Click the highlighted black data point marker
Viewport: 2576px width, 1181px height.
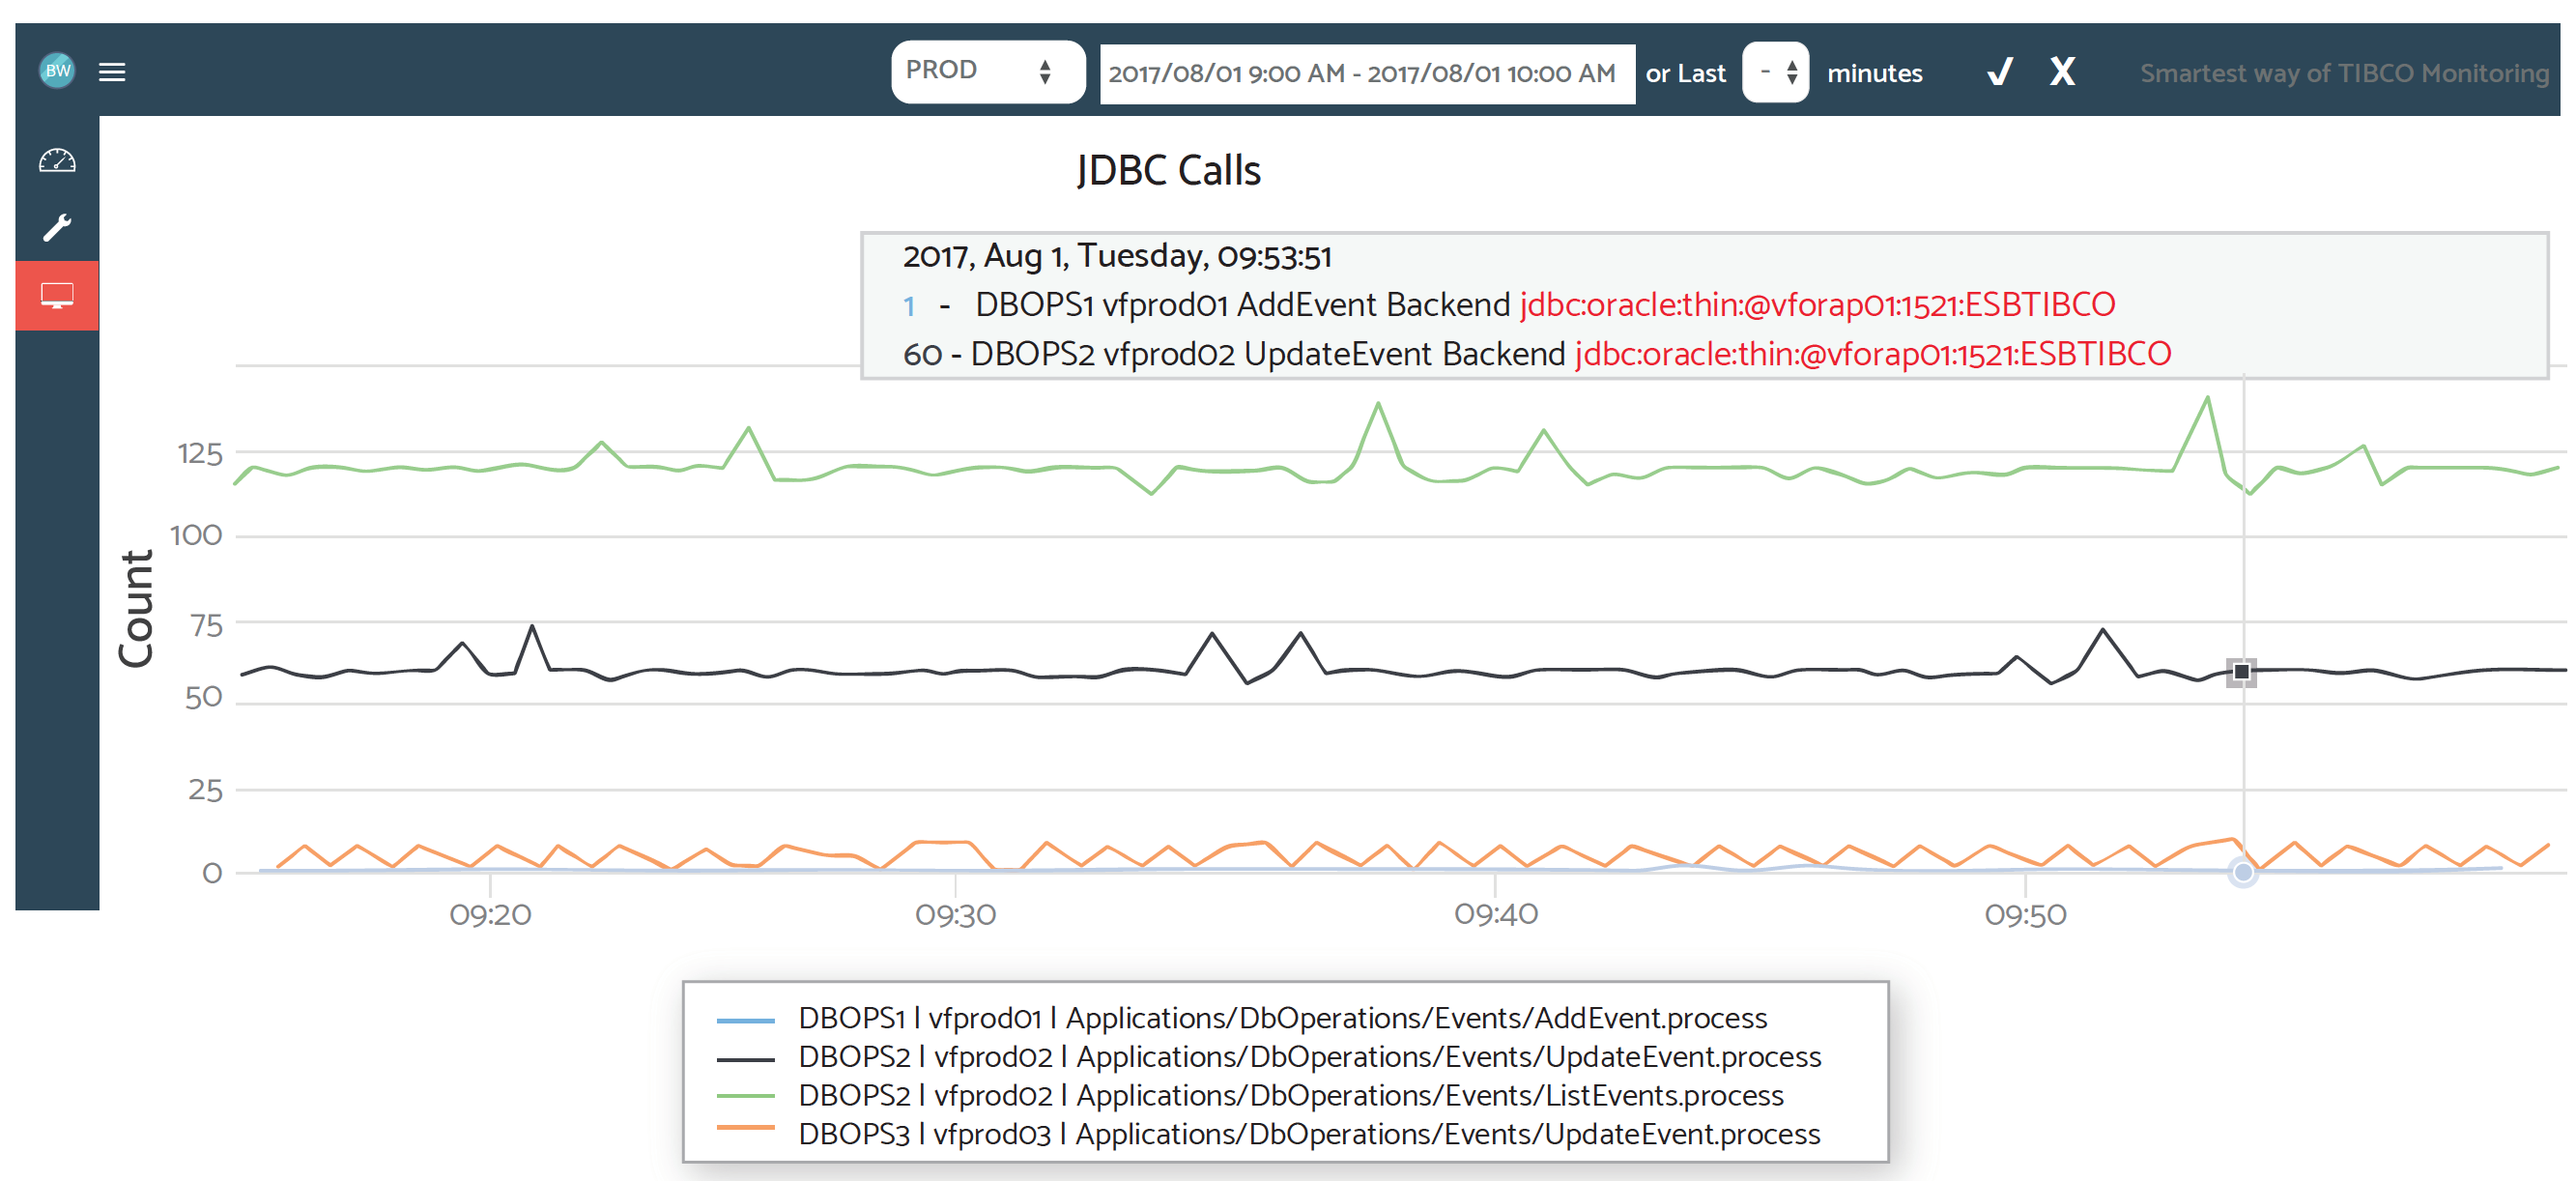tap(2241, 672)
